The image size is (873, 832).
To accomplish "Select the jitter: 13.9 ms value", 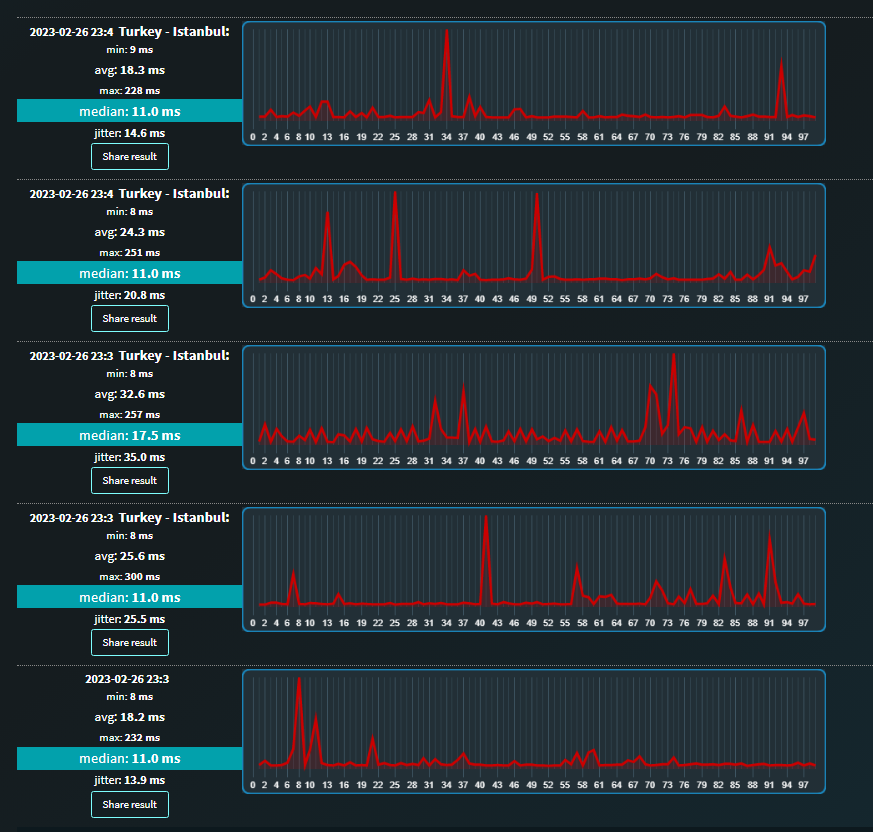I will pos(130,780).
